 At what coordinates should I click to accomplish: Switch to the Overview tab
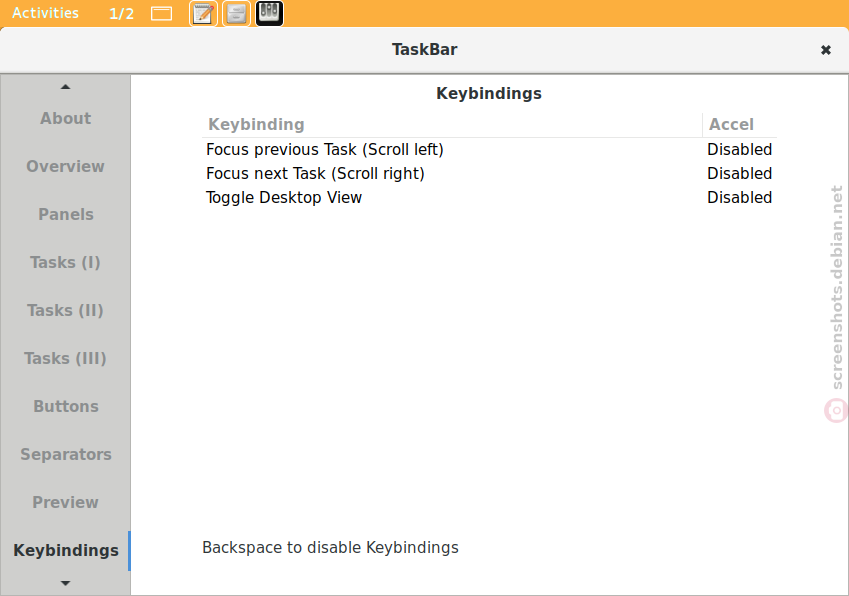(66, 167)
